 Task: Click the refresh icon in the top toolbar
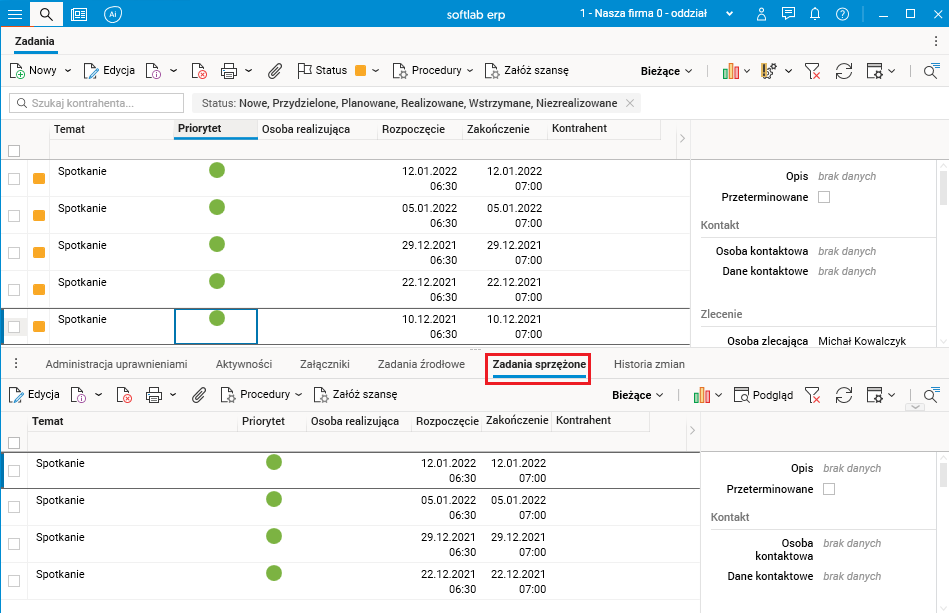tap(843, 71)
